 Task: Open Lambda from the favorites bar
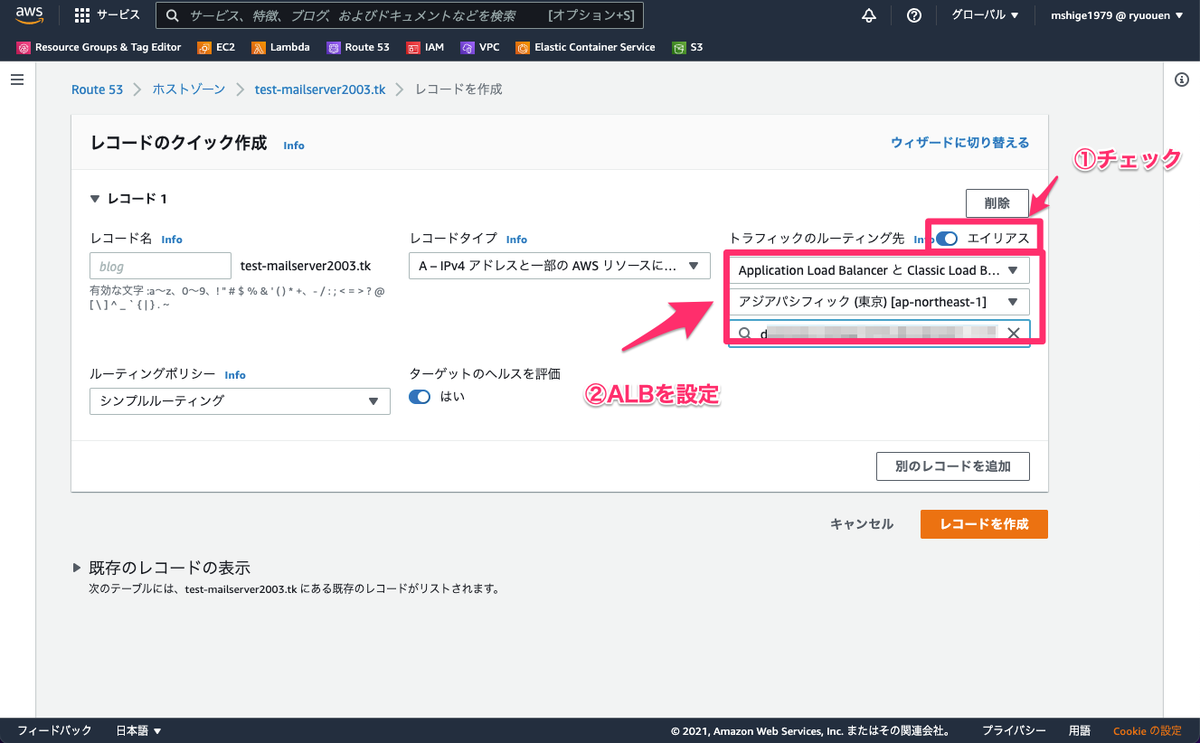(x=280, y=46)
